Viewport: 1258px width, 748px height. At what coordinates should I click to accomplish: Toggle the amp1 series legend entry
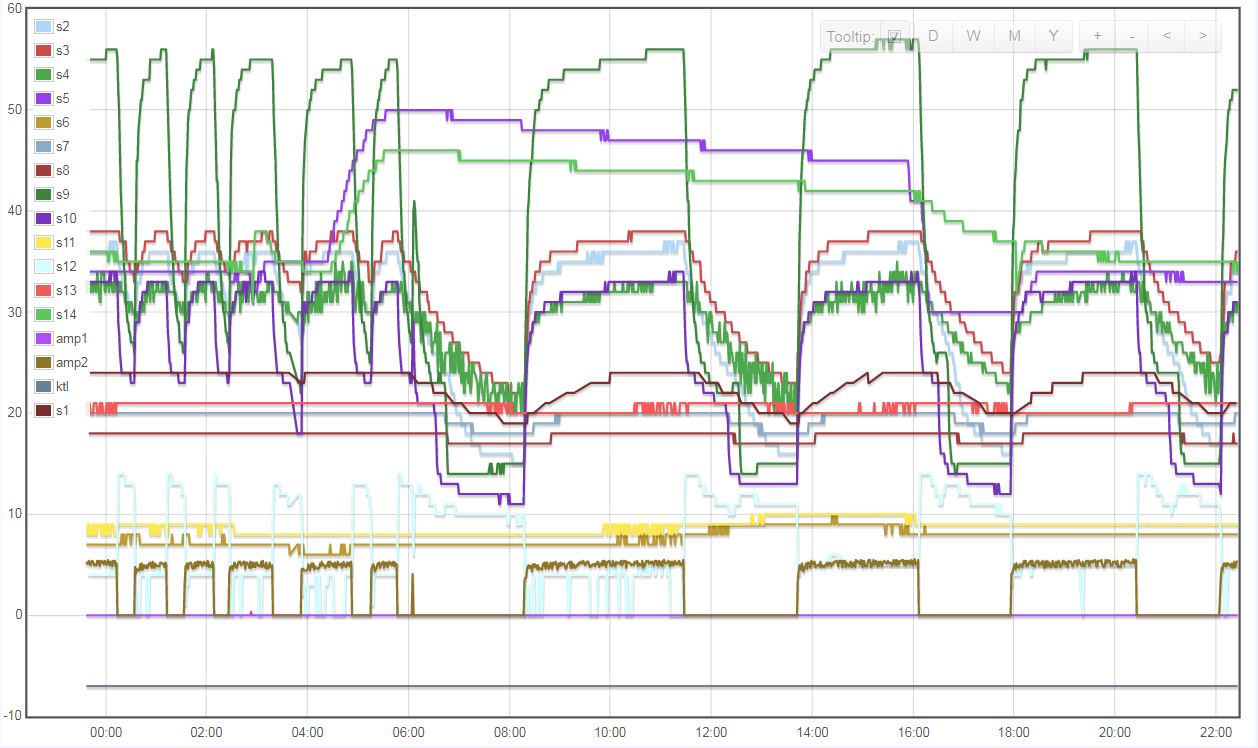point(58,338)
